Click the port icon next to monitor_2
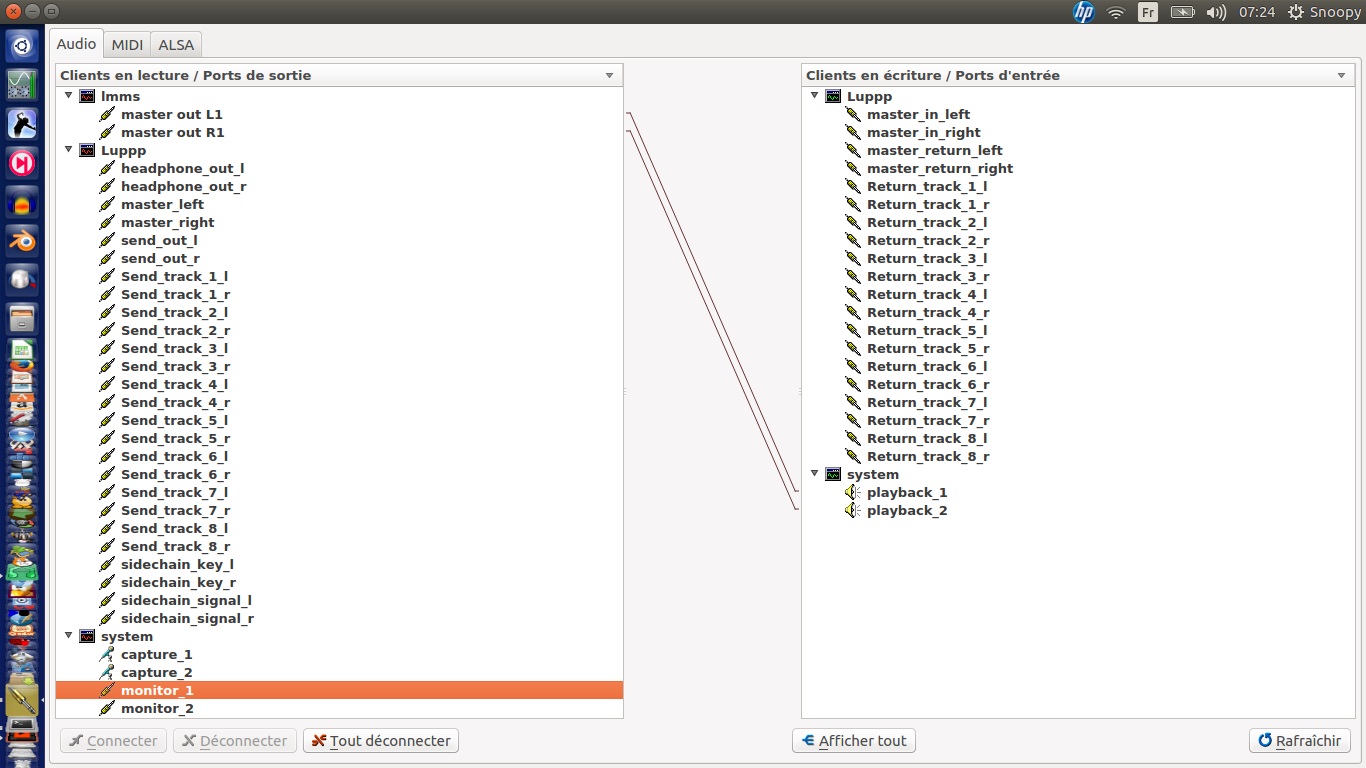This screenshot has height=768, width=1366. point(107,708)
